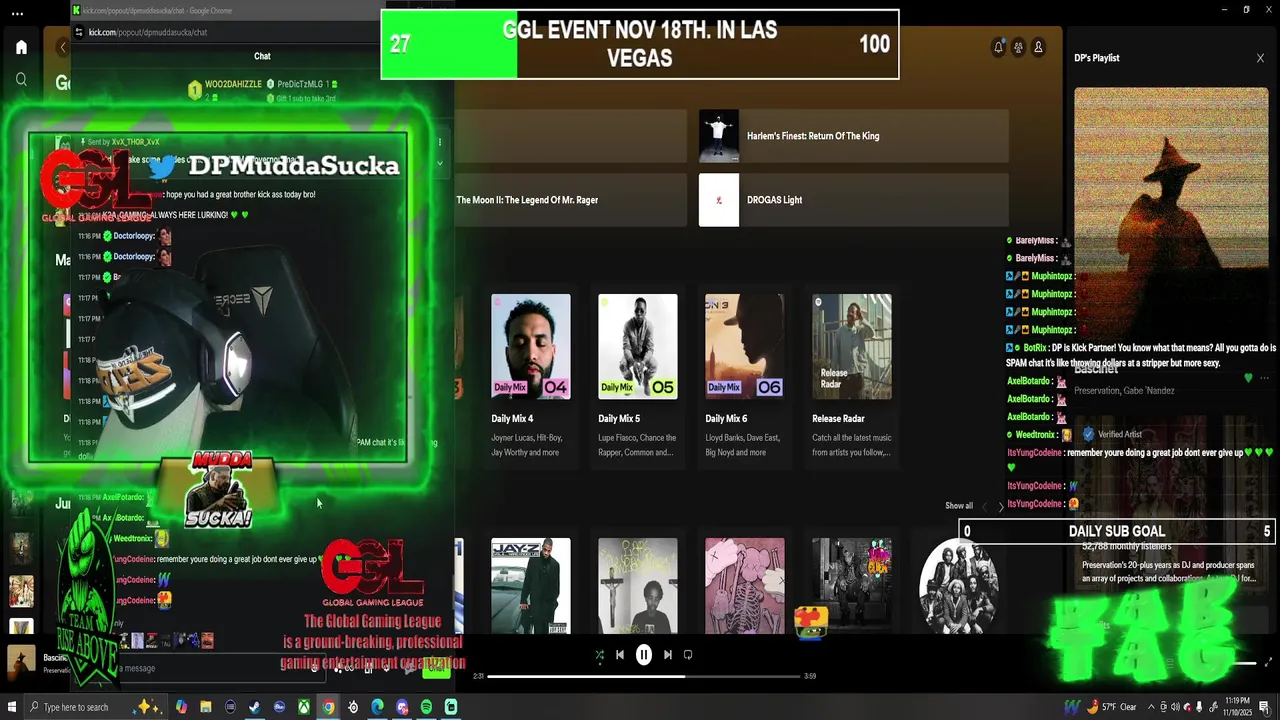The image size is (1280, 720).
Task: Open the What's New notification bell
Action: [x=998, y=47]
